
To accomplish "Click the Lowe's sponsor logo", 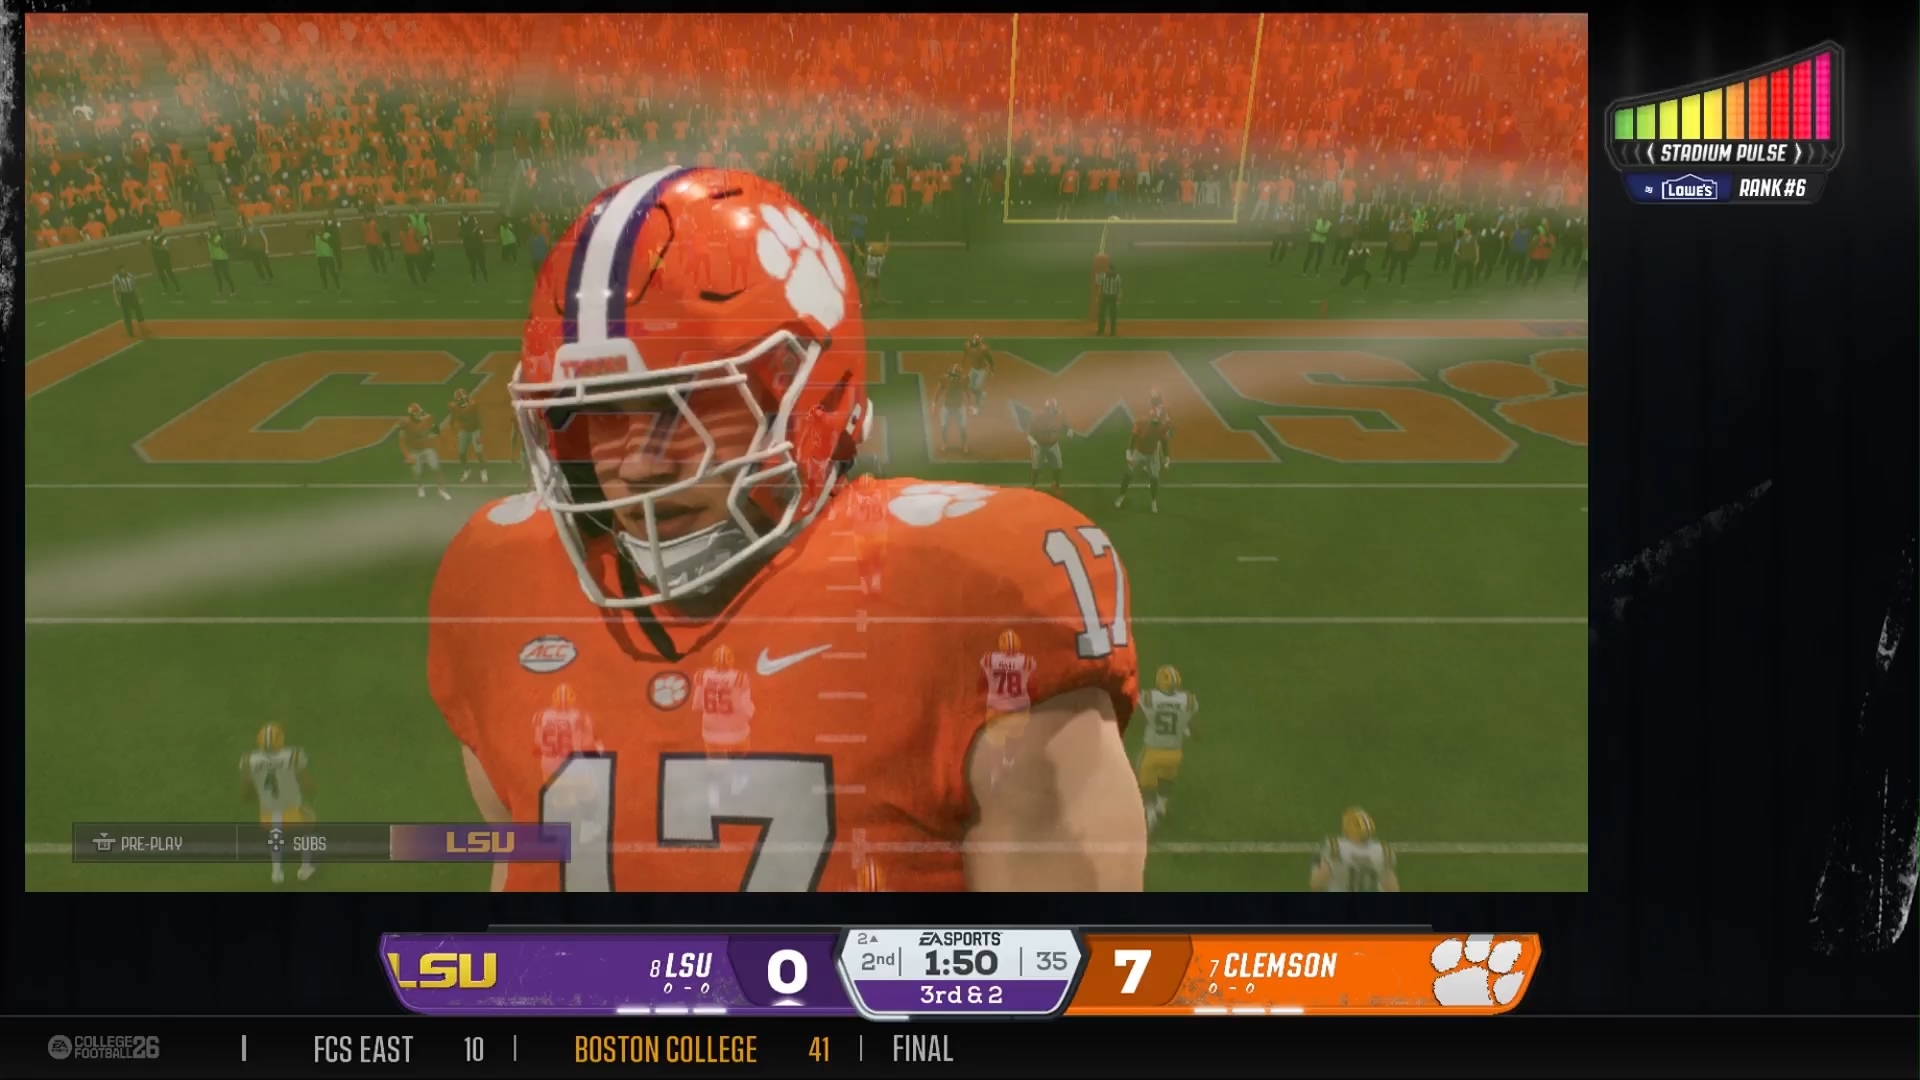I will [1688, 189].
